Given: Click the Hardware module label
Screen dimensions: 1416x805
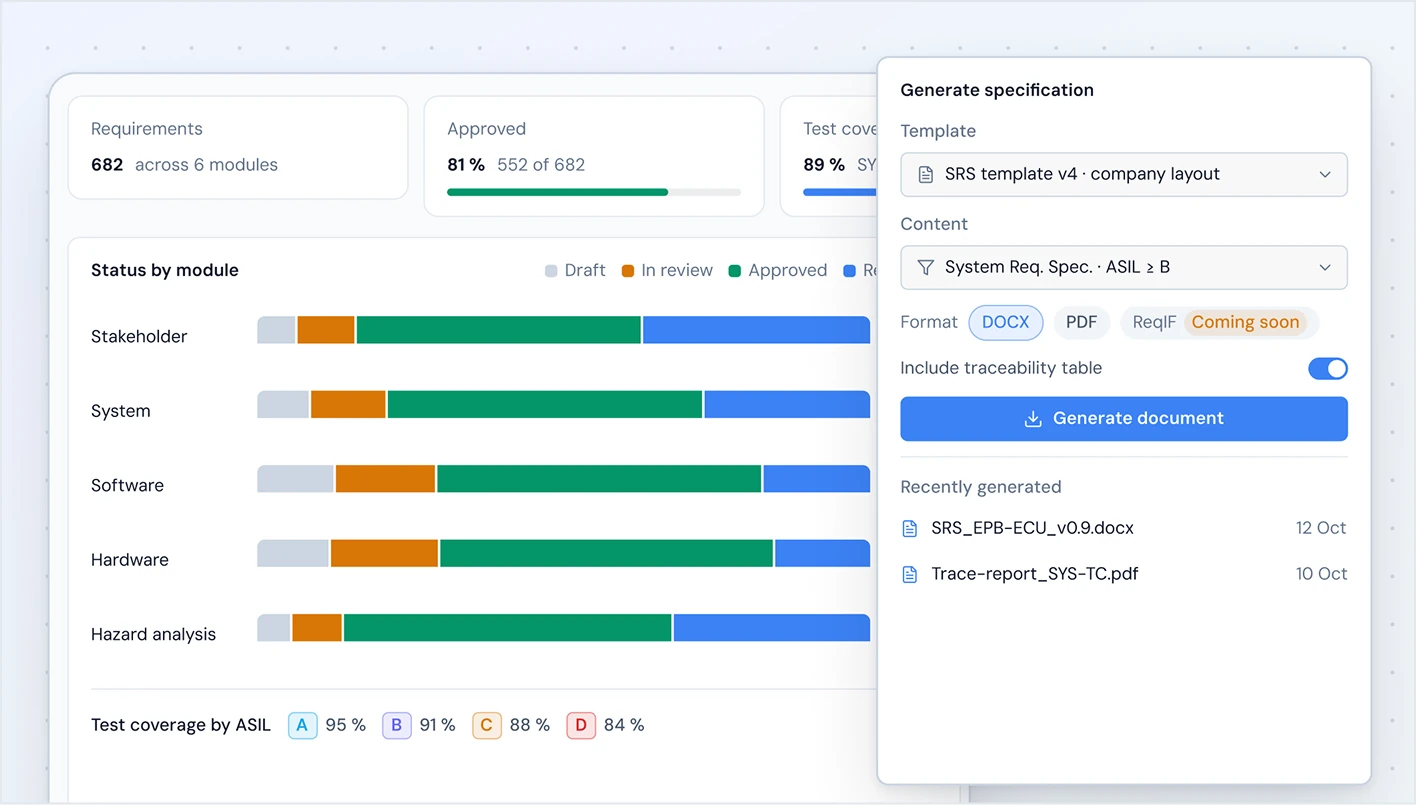Looking at the screenshot, I should click(130, 560).
